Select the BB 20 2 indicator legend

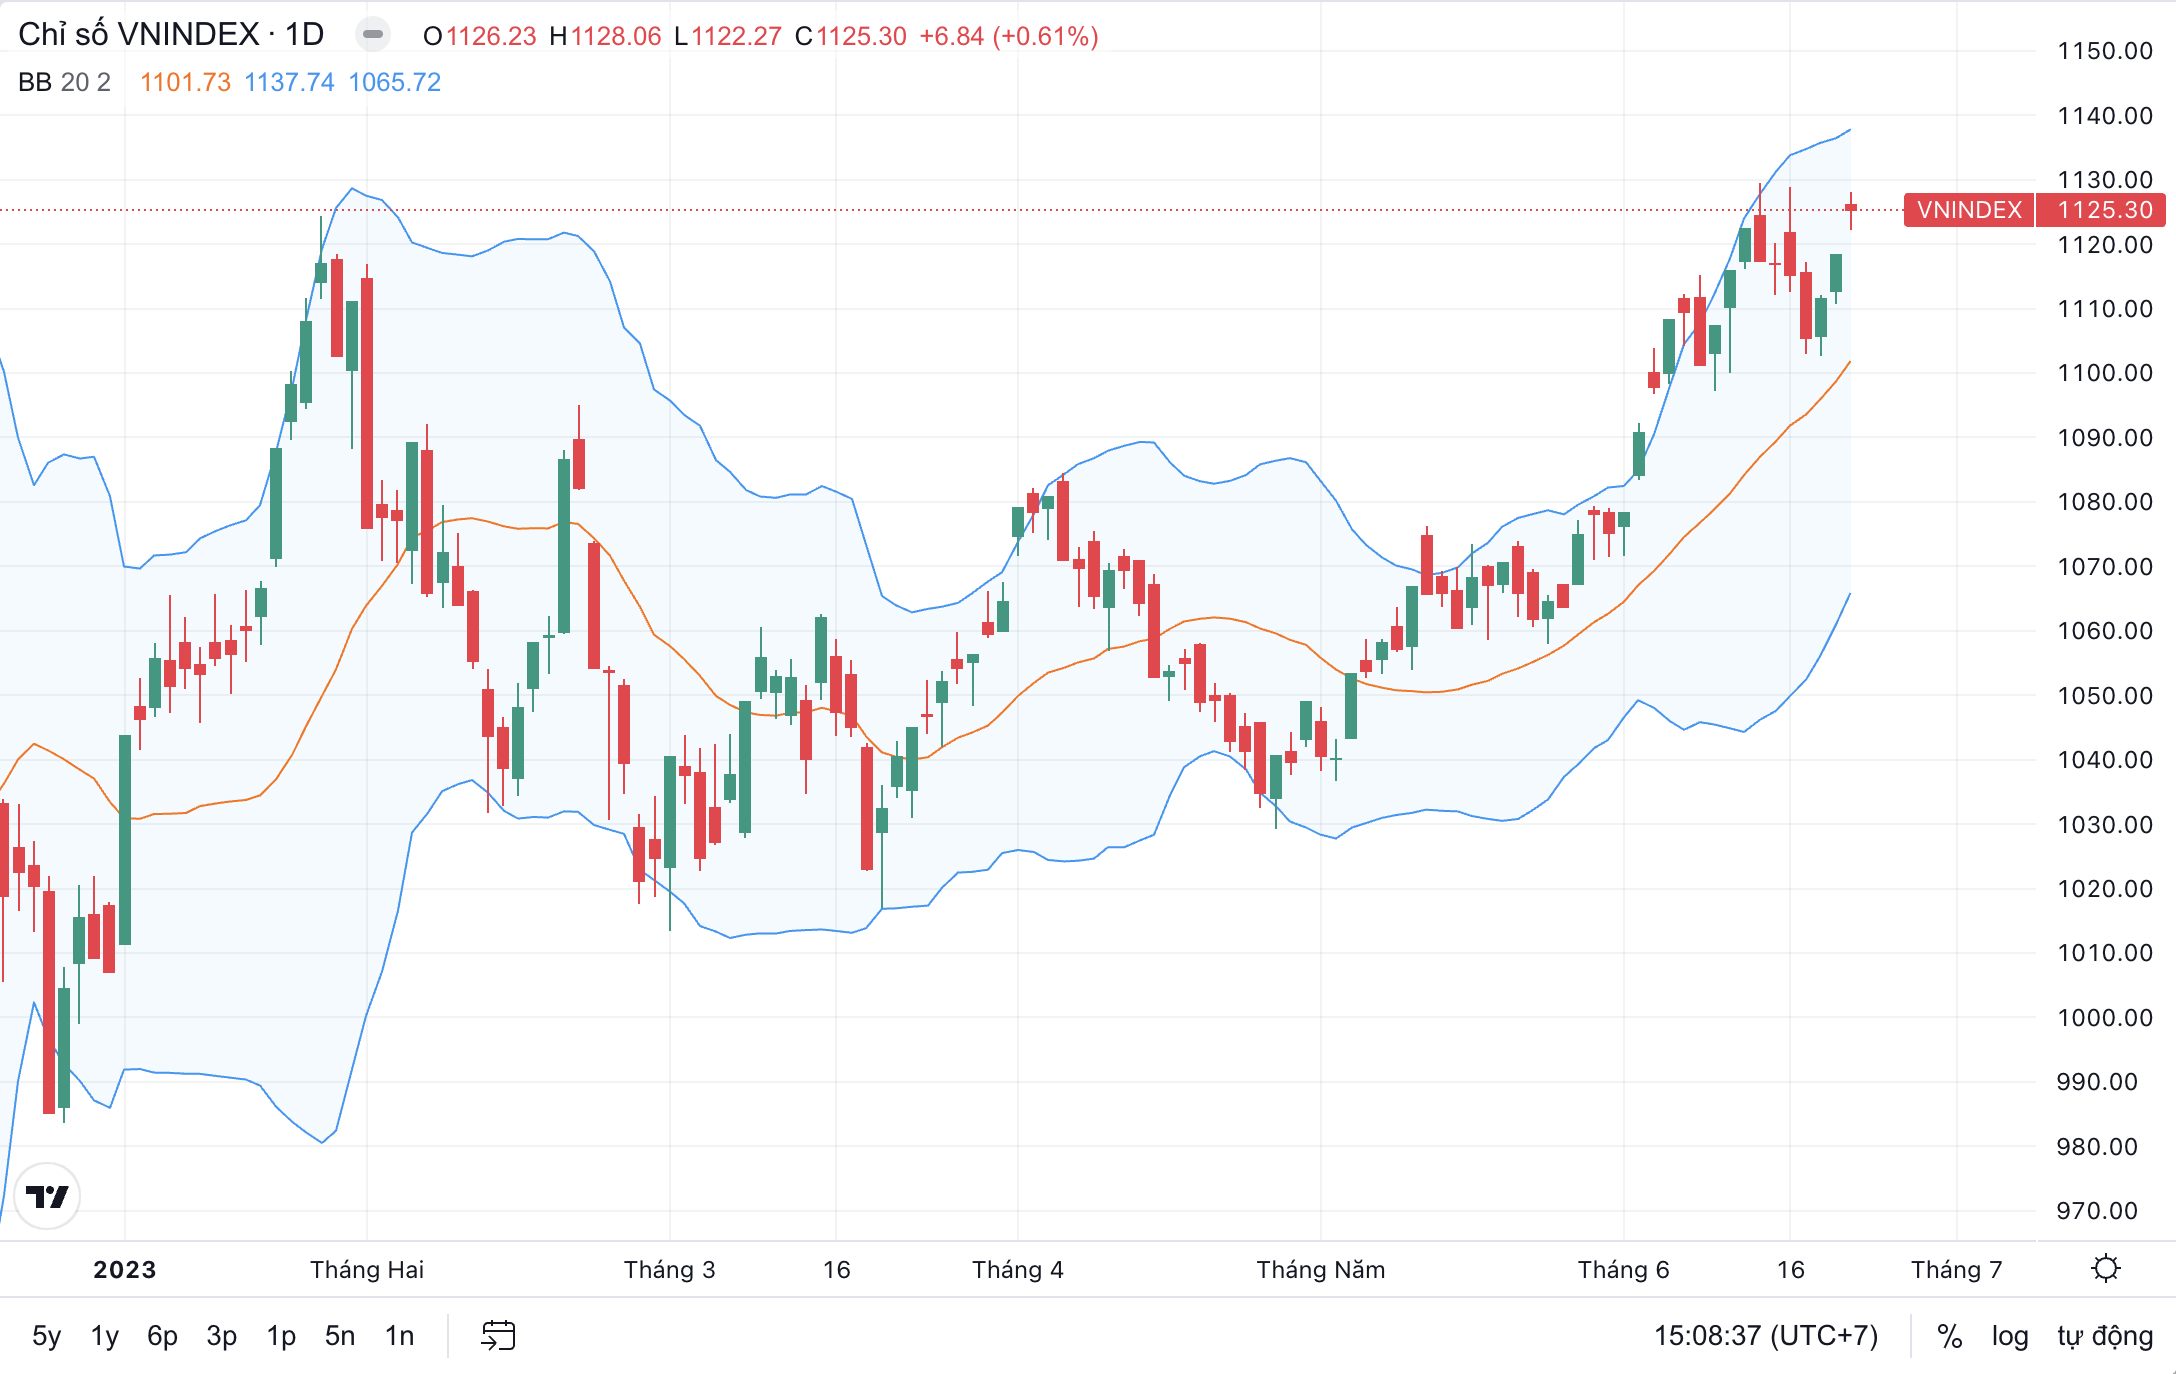click(x=64, y=82)
